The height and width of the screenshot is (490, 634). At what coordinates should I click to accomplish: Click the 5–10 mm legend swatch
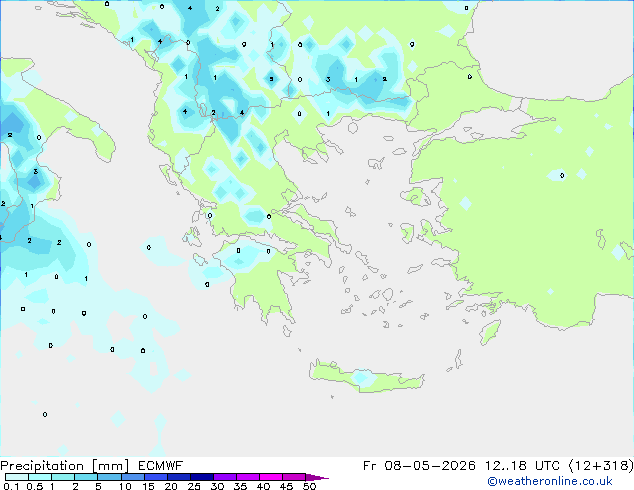click(110, 477)
